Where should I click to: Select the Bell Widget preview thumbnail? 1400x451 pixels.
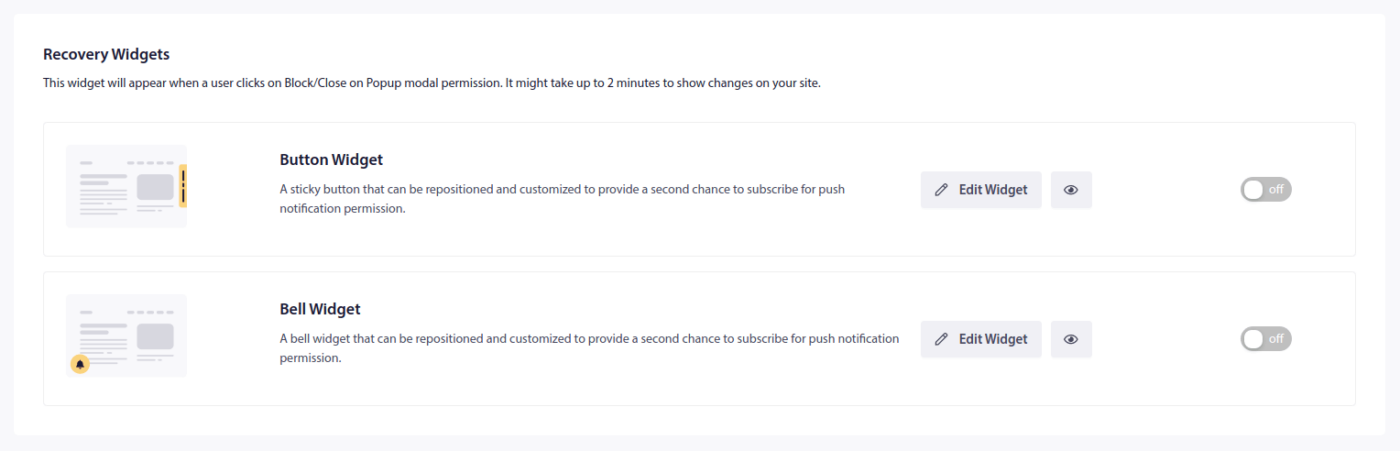pyautogui.click(x=126, y=335)
